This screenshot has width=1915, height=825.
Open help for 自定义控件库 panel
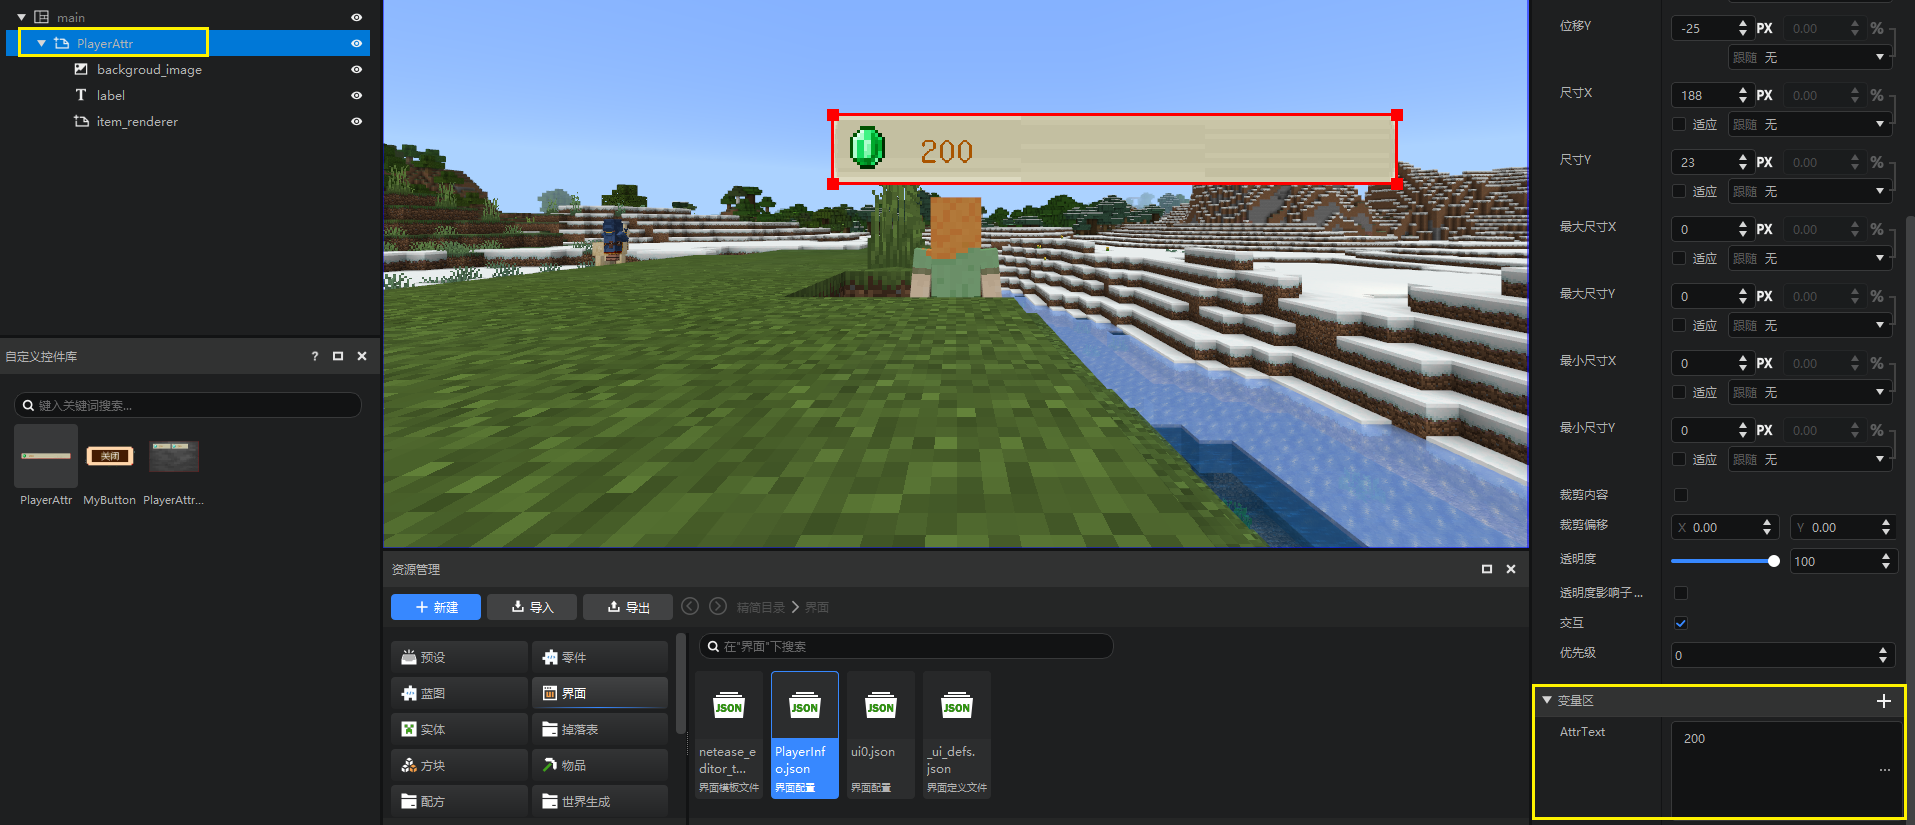(x=315, y=356)
